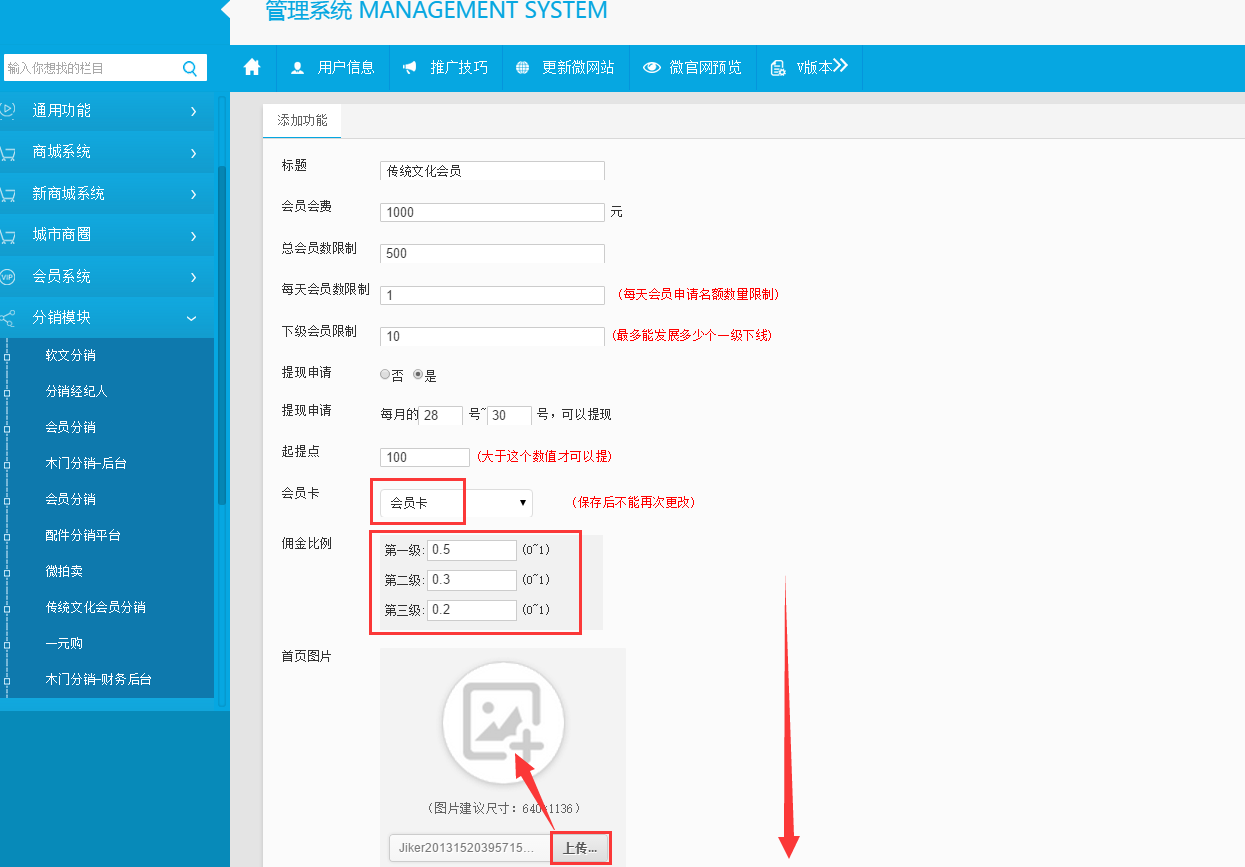Click the 标题 input field
The height and width of the screenshot is (867, 1245).
492,171
